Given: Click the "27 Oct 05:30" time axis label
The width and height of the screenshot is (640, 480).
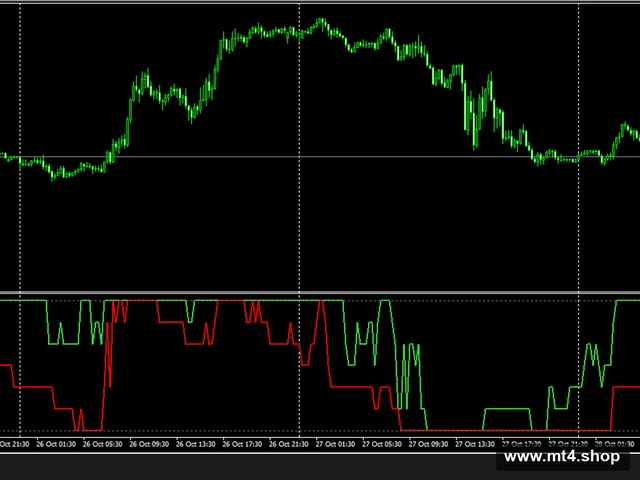Looking at the screenshot, I should tap(382, 444).
